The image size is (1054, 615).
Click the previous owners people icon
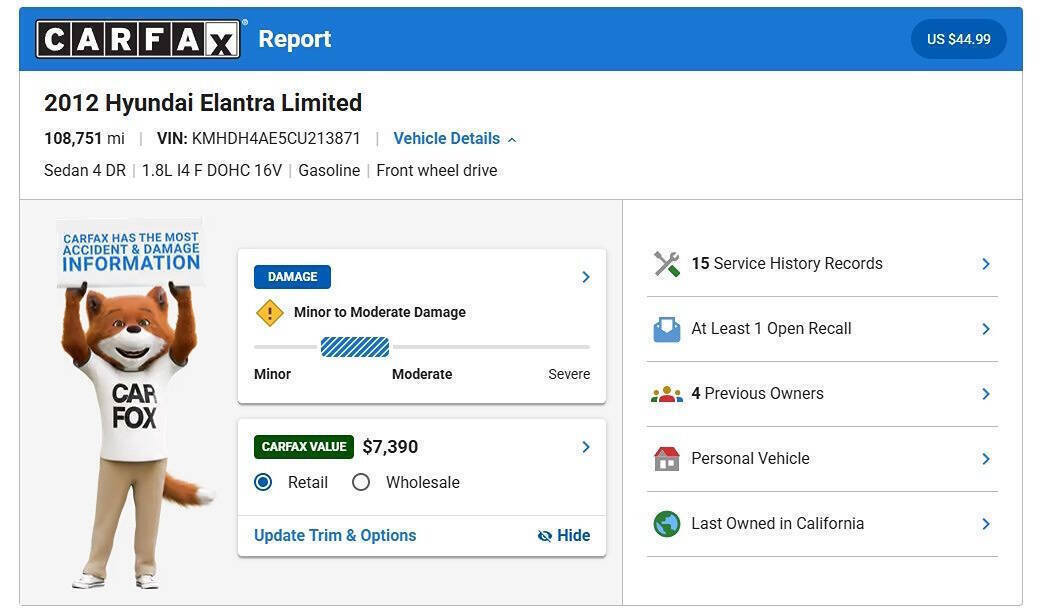[x=667, y=394]
